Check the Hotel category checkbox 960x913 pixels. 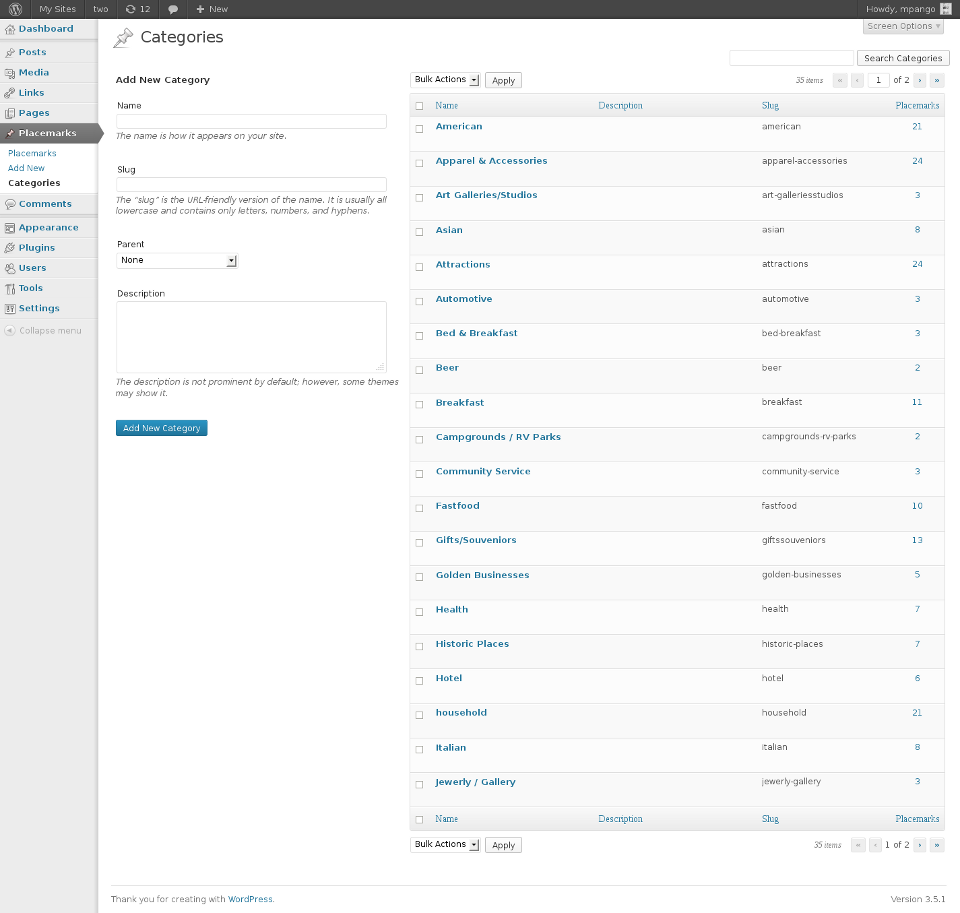coord(419,680)
